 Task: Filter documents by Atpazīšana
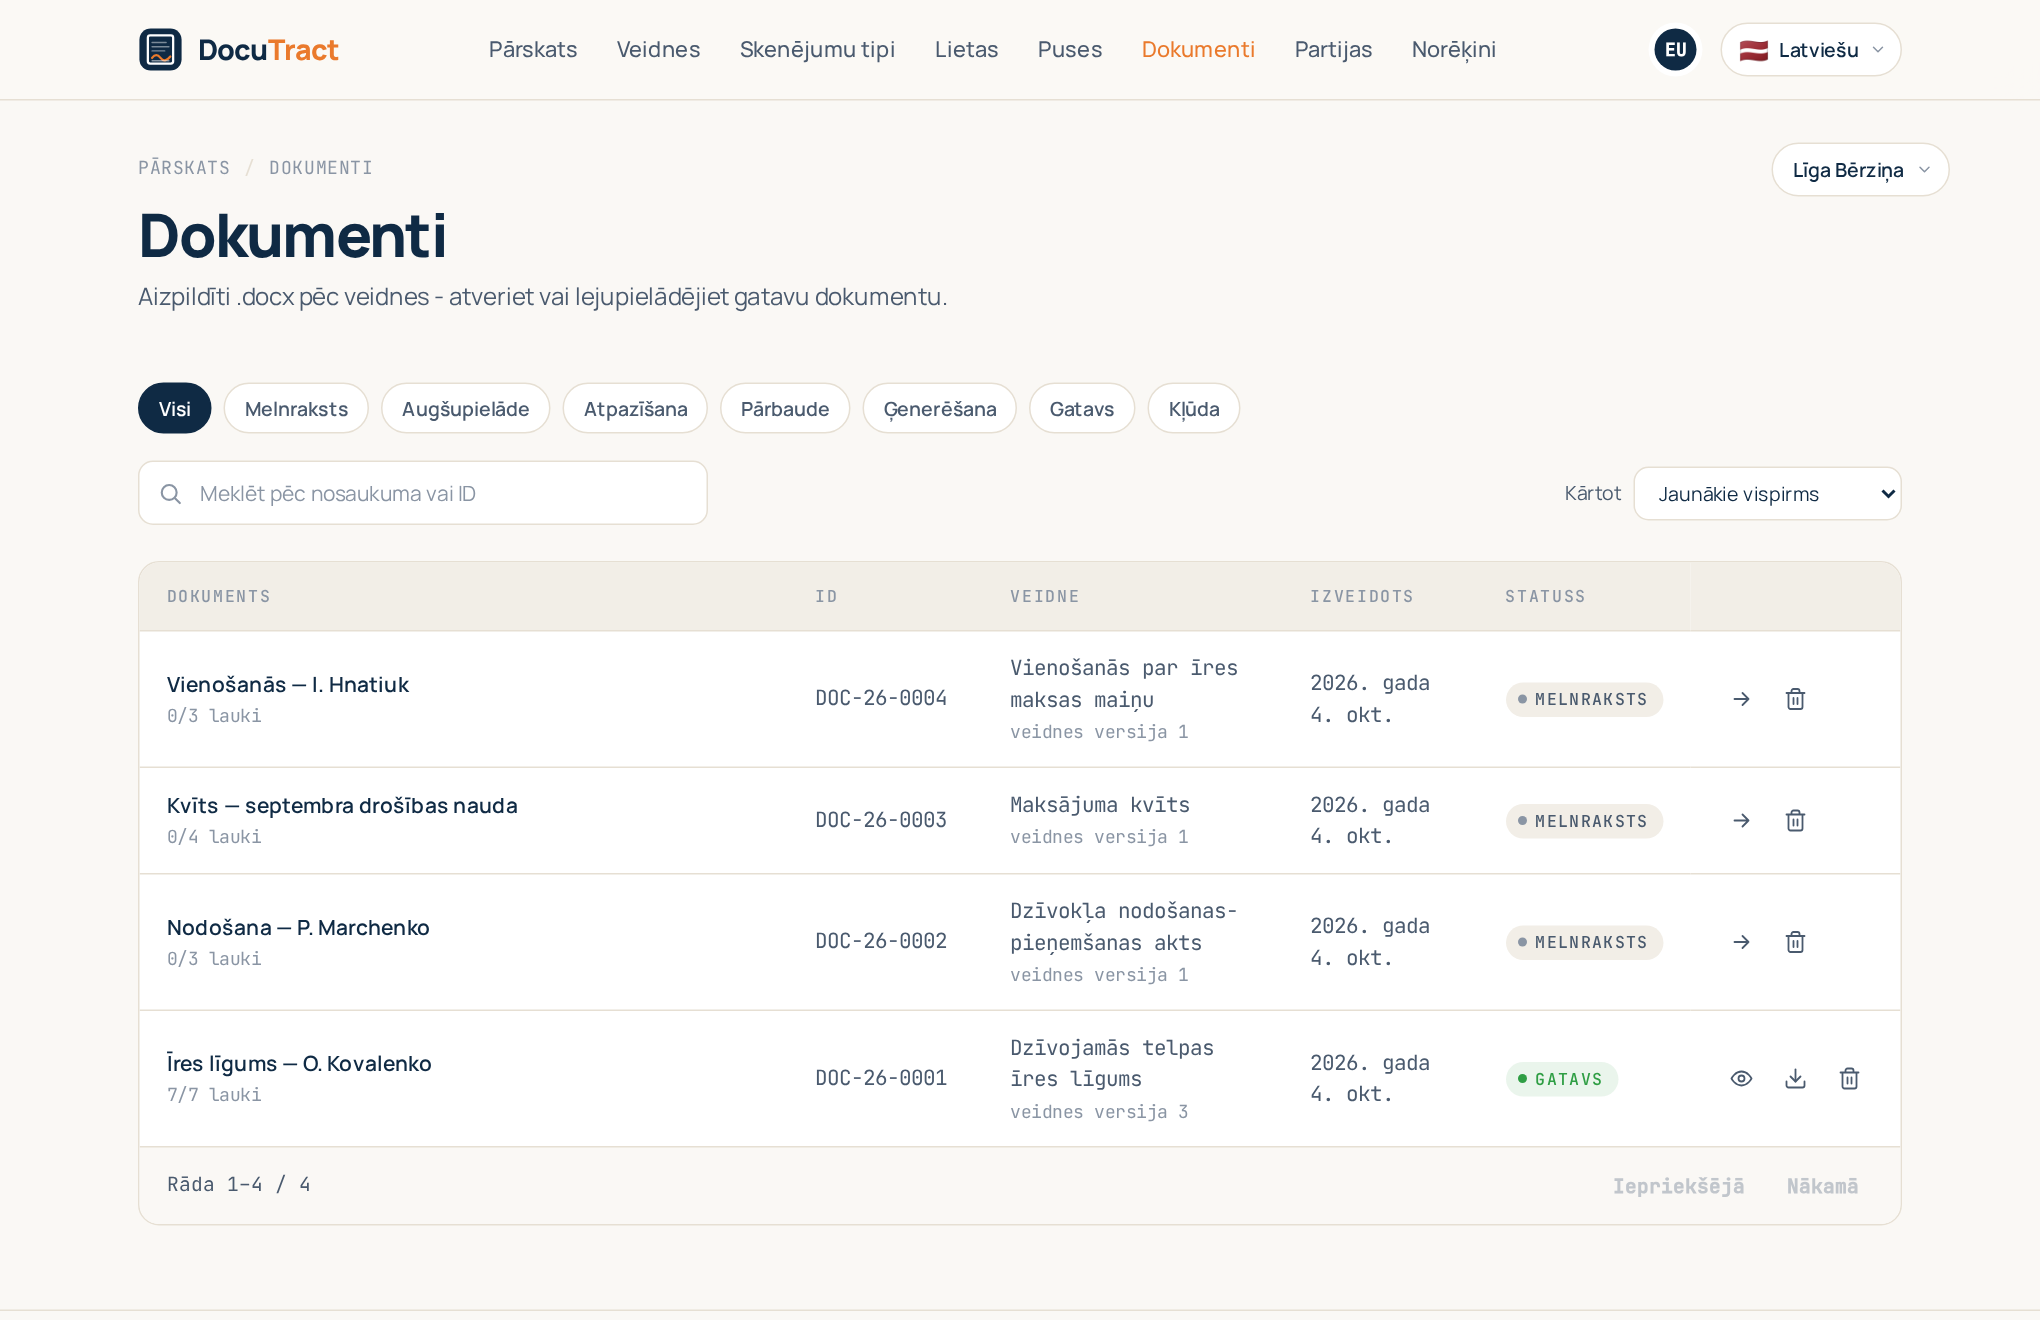click(x=635, y=408)
